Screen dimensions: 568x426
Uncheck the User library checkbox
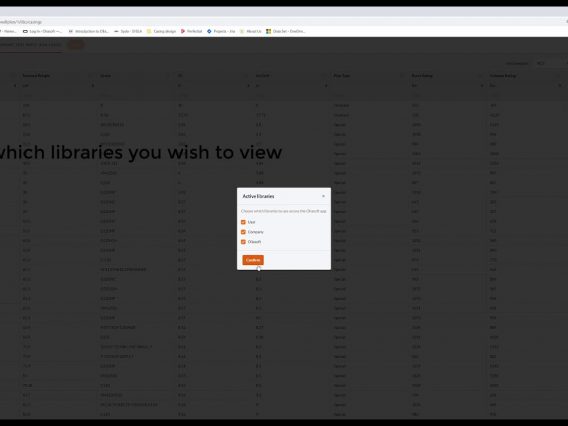tap(243, 222)
